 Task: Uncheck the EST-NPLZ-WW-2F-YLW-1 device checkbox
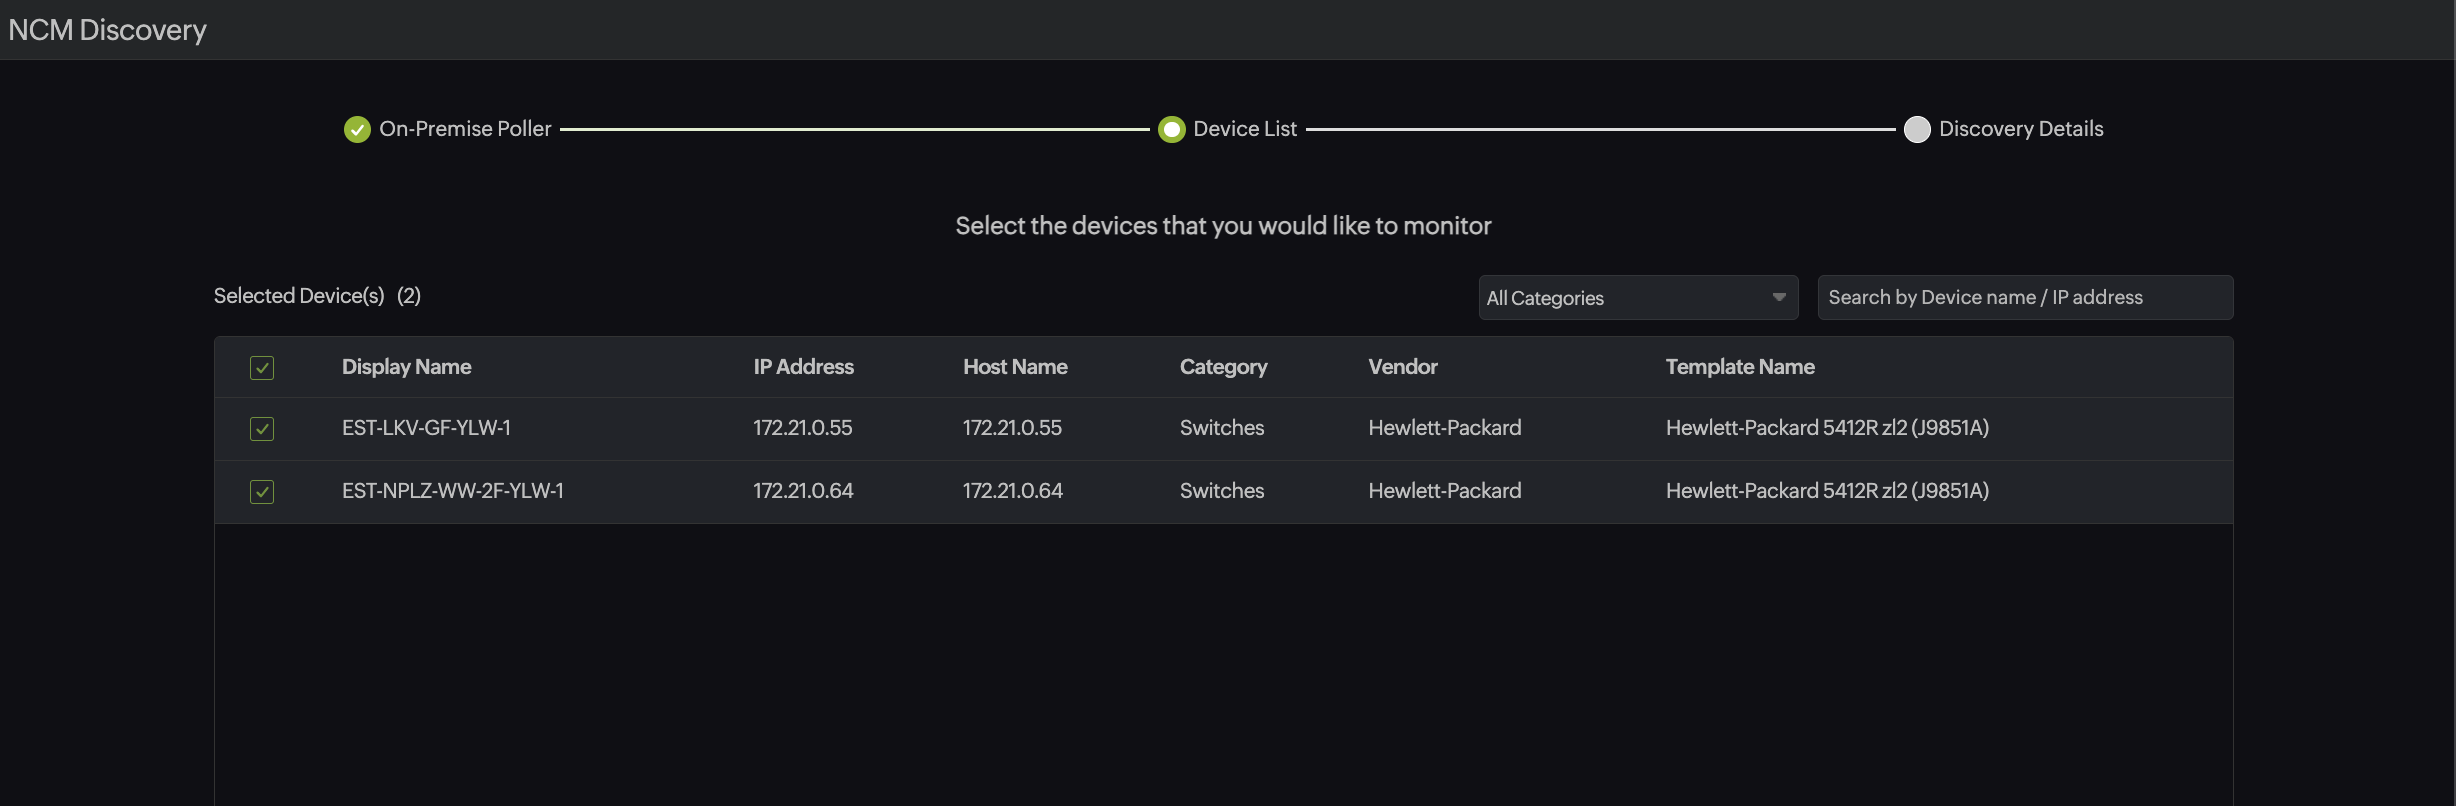[x=262, y=492]
